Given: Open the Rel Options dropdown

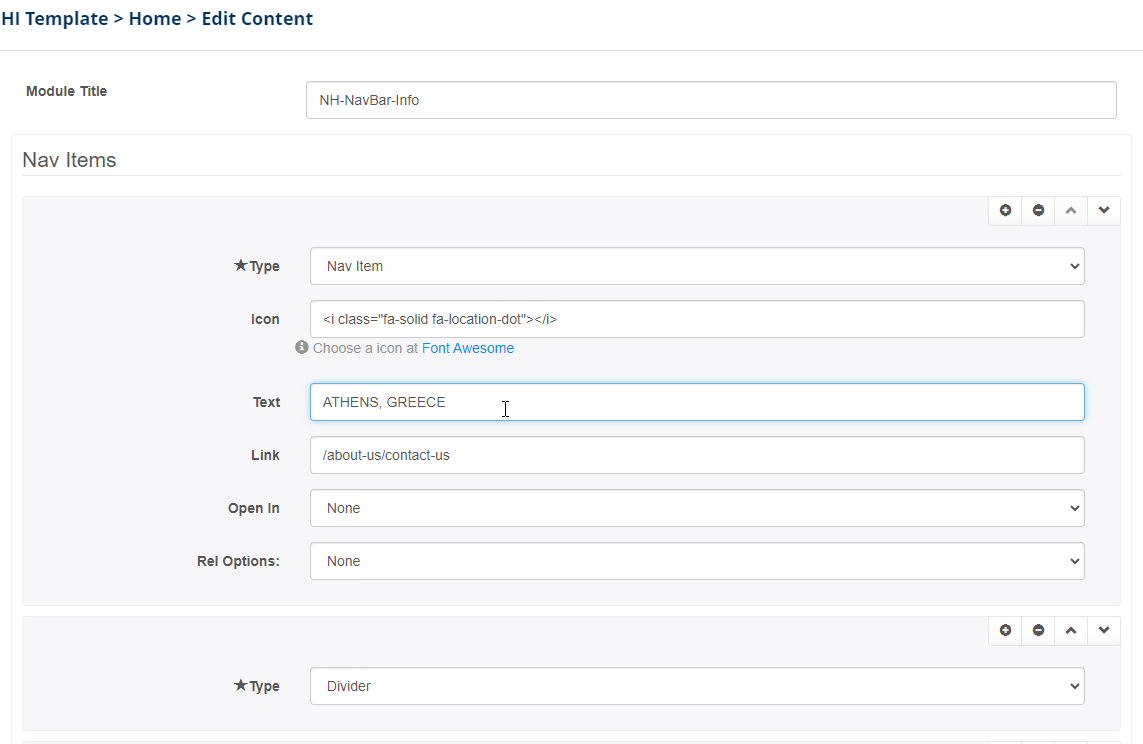Looking at the screenshot, I should click(x=697, y=561).
